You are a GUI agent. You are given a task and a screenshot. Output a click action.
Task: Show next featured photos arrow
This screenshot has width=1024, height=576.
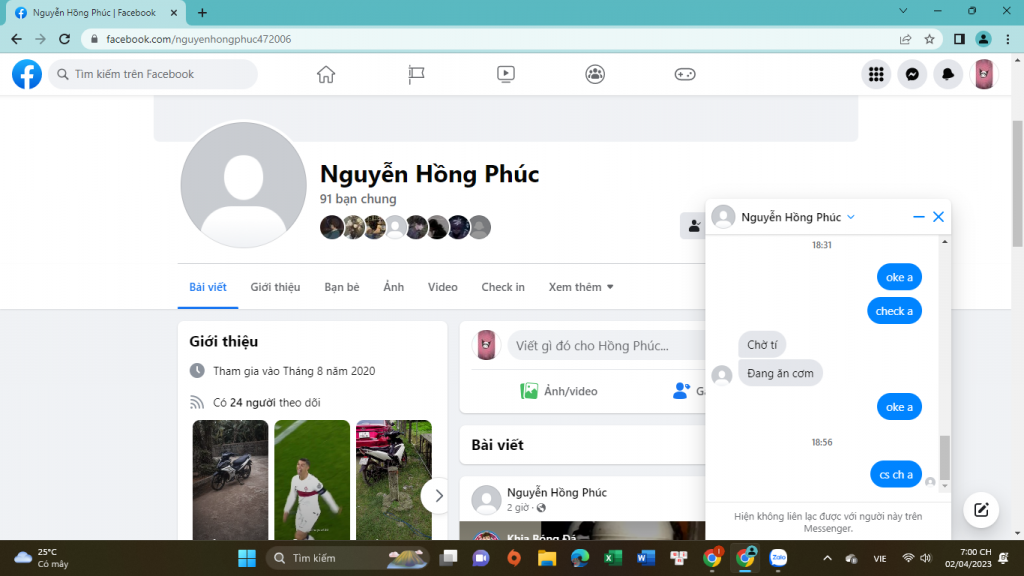click(438, 496)
